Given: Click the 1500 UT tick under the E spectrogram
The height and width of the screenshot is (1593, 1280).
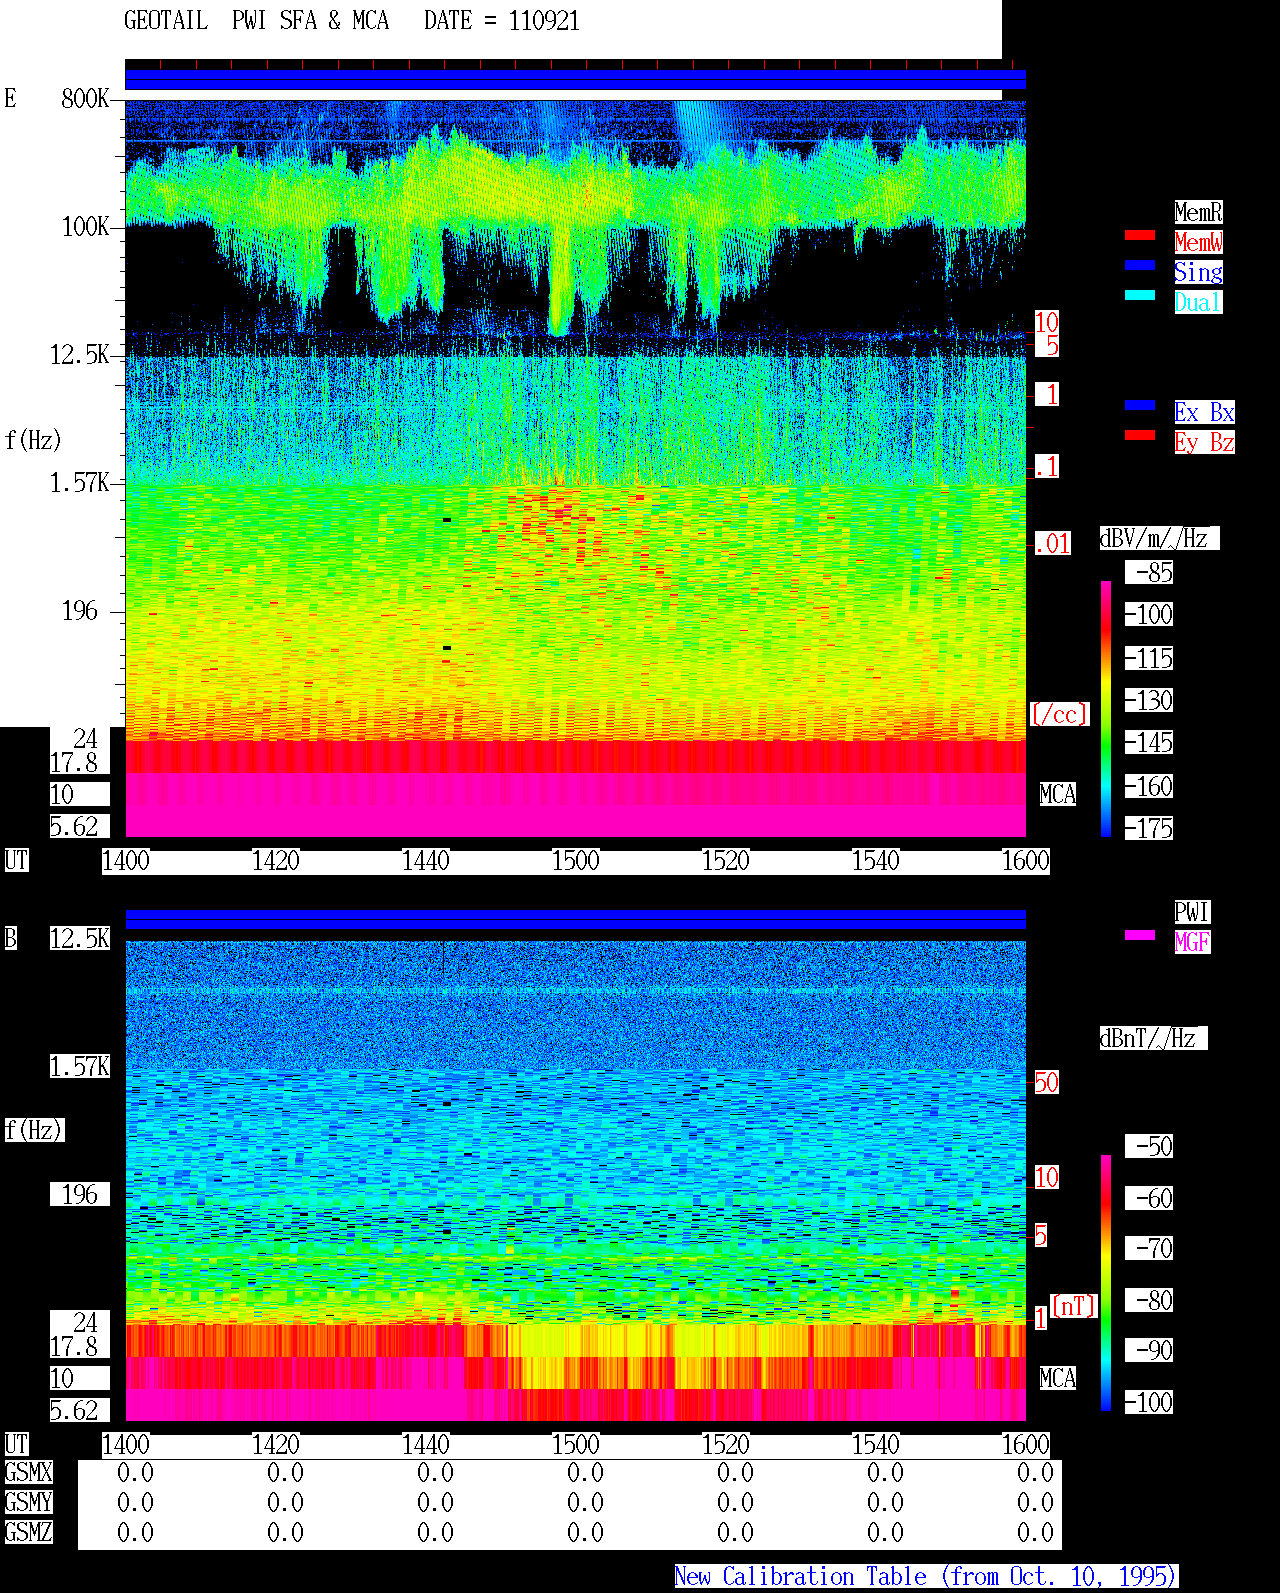Looking at the screenshot, I should (576, 861).
